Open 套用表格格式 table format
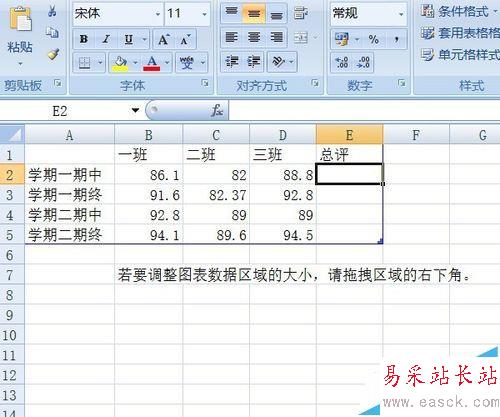 [460, 33]
